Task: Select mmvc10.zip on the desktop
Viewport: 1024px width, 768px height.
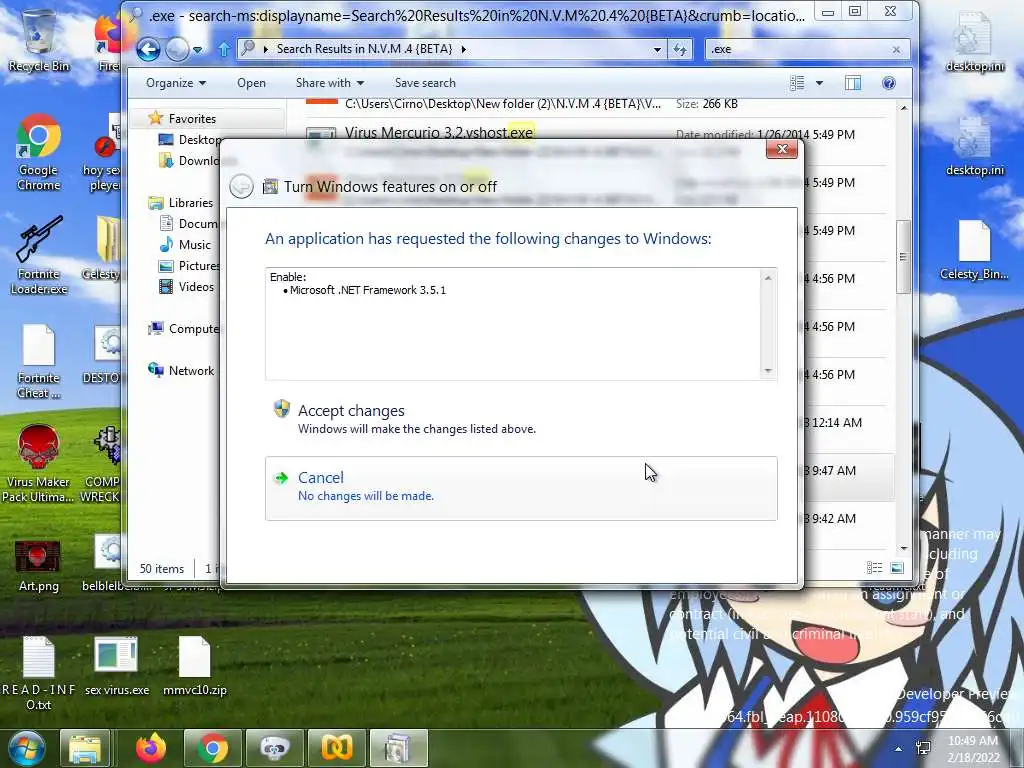Action: (x=195, y=666)
